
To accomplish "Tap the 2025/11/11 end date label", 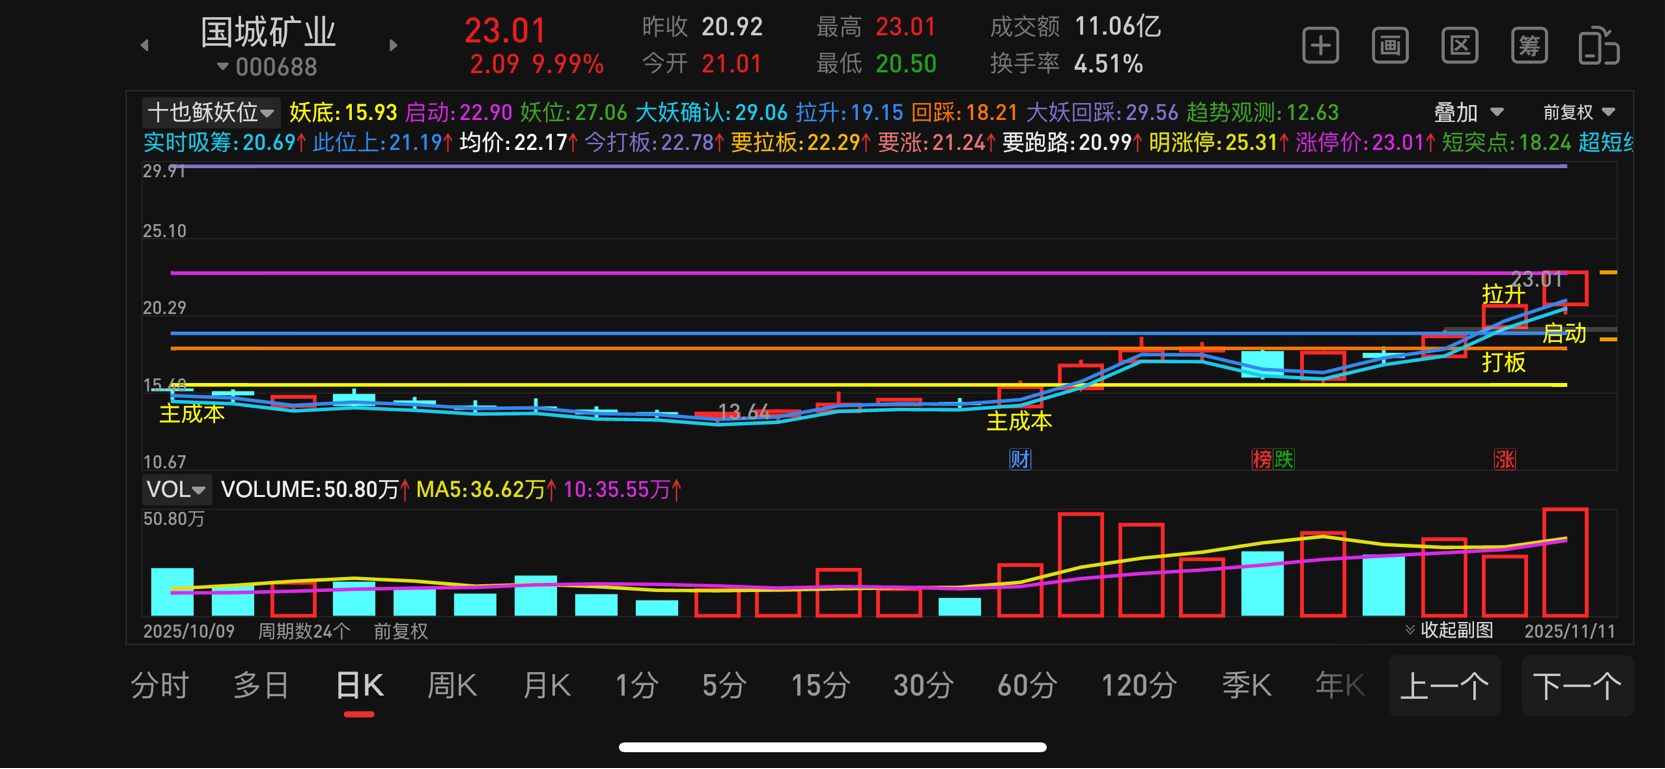I will click(x=1570, y=631).
